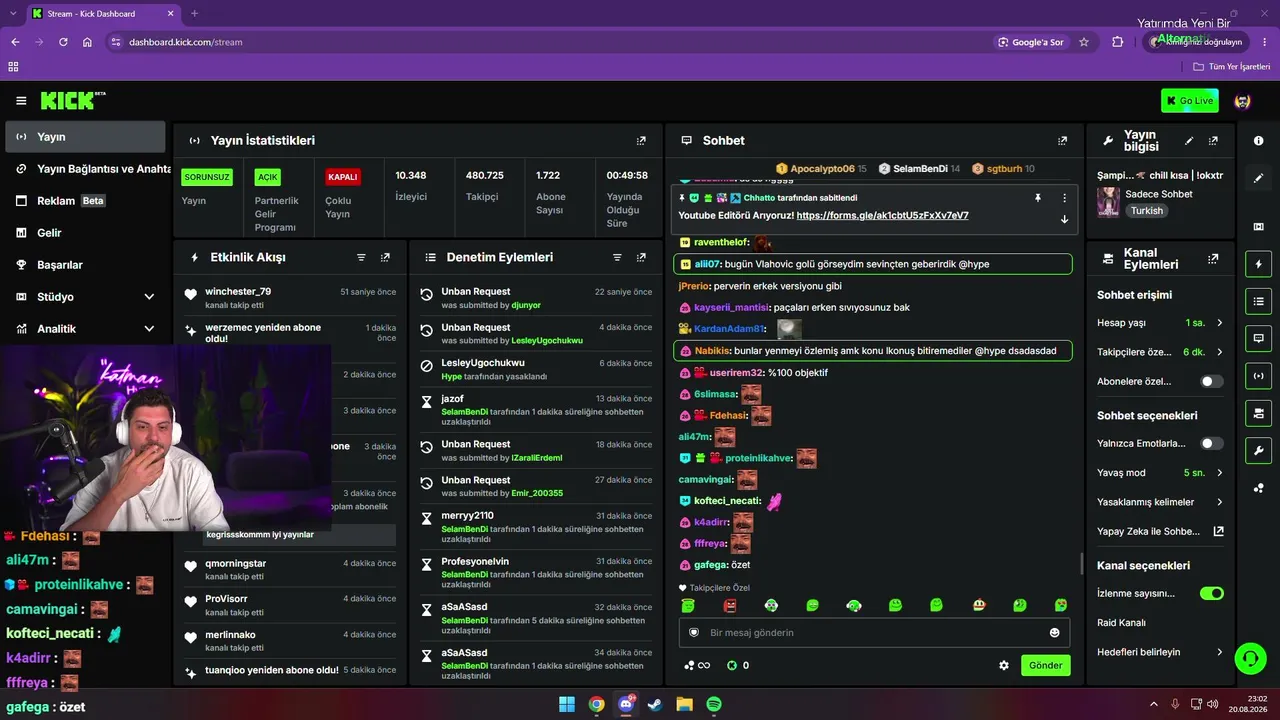Pop out the Etkinlik Akışı panel
This screenshot has width=1280, height=720.
point(385,257)
